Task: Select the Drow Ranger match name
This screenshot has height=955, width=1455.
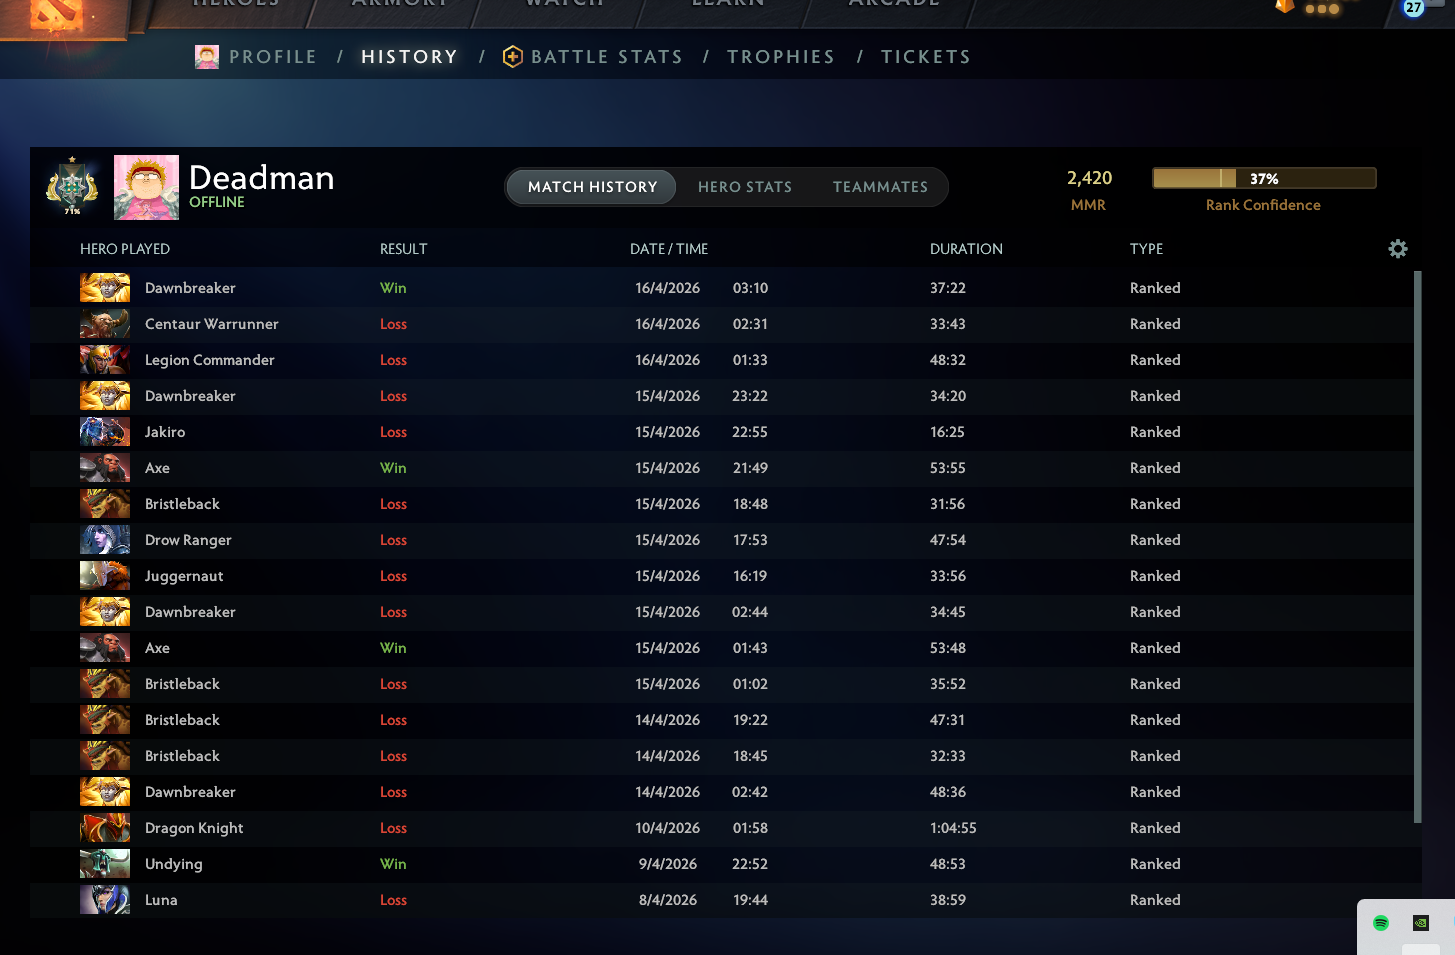Action: (x=188, y=540)
